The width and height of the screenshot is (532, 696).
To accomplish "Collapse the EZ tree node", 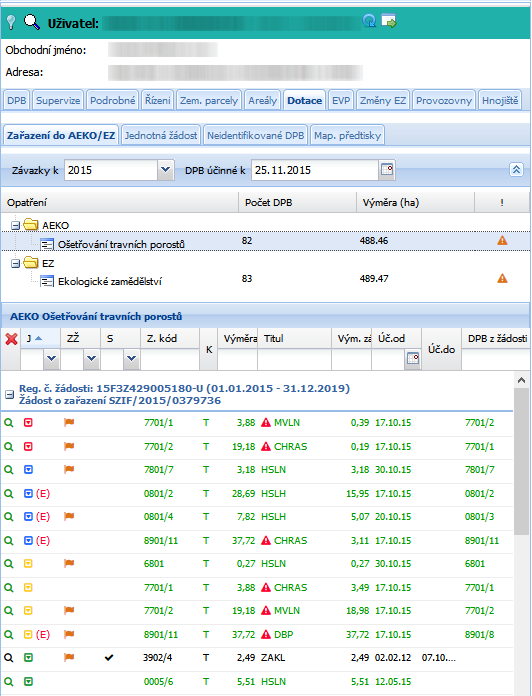I will tap(16, 264).
